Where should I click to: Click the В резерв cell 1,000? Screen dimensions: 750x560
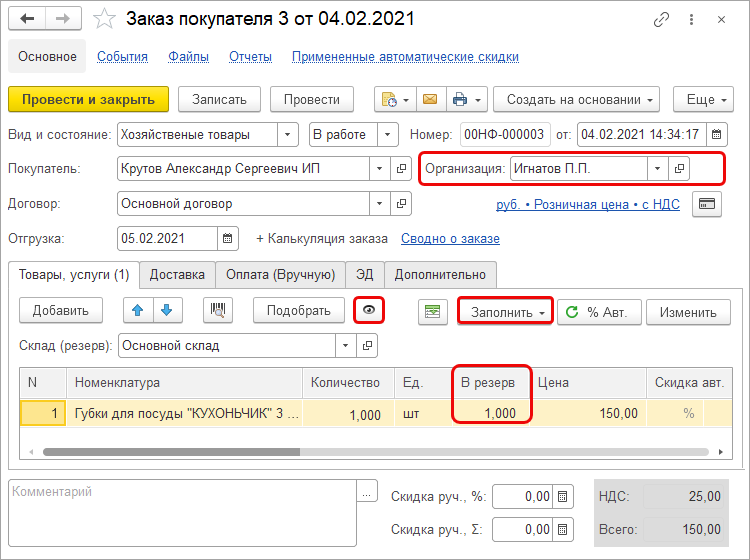click(491, 413)
